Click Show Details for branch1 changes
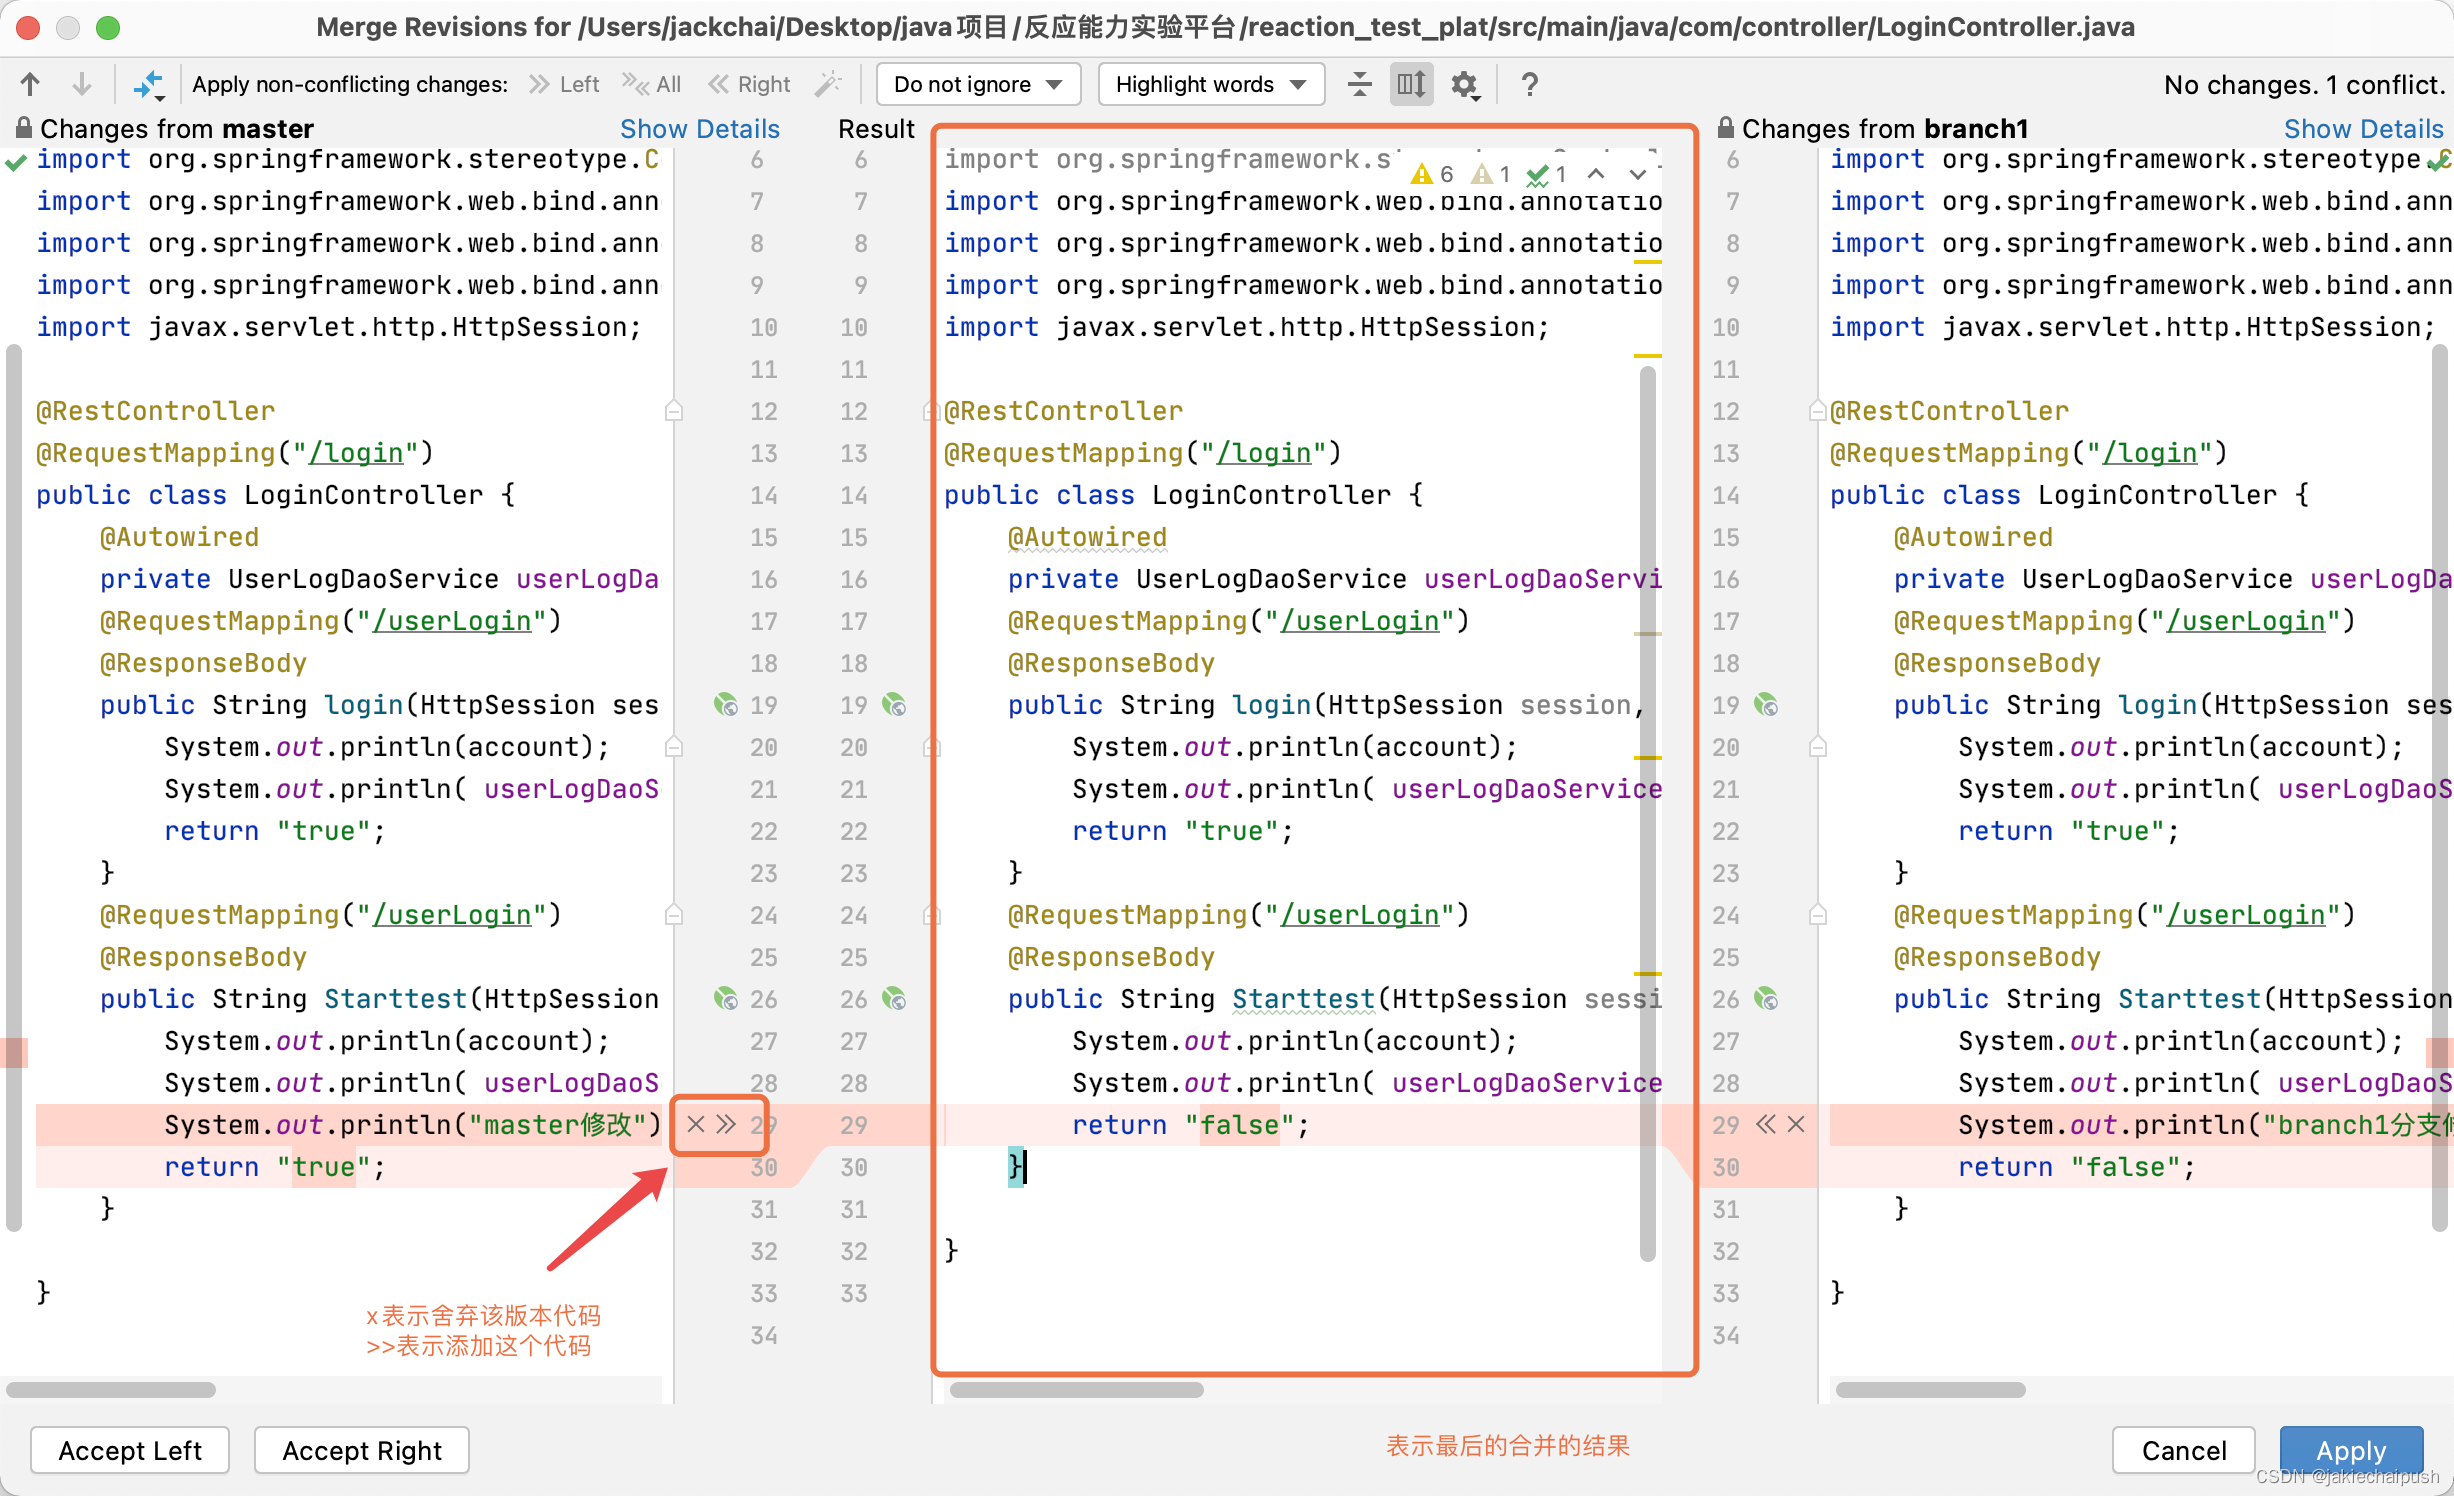 point(2363,129)
